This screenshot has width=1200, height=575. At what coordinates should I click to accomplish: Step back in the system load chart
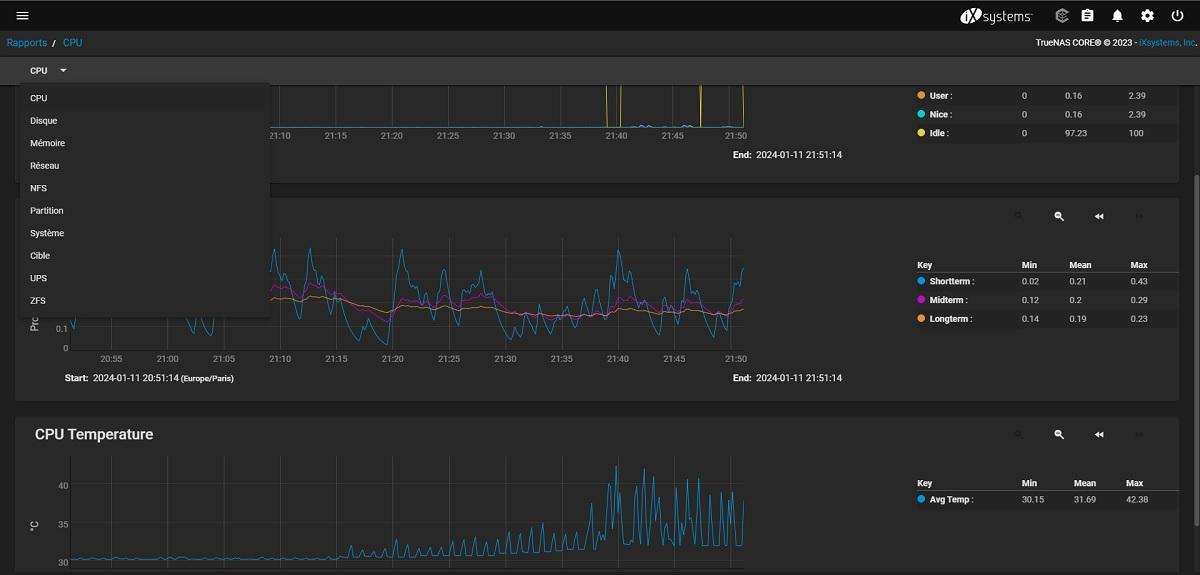(1099, 216)
